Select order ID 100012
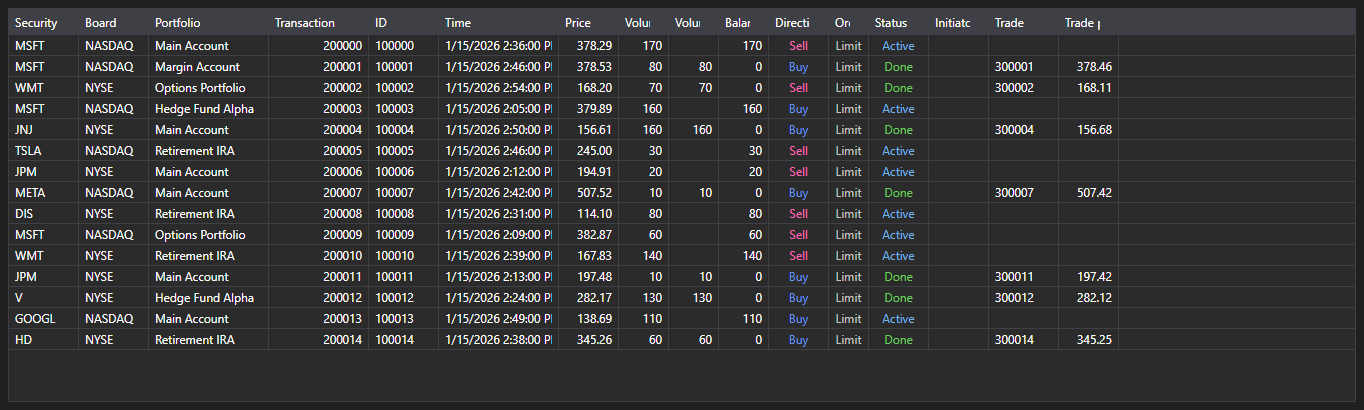This screenshot has height=410, width=1364. pos(403,298)
